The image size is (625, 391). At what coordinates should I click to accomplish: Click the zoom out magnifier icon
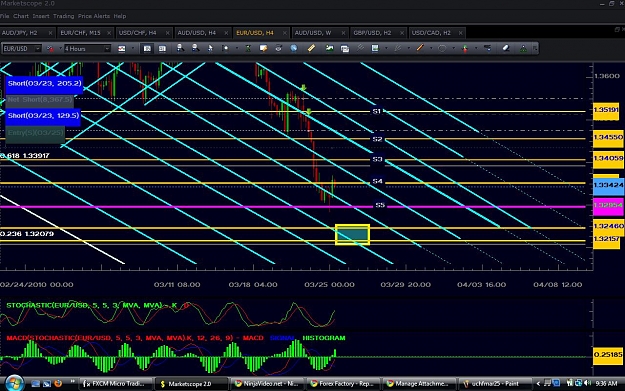point(195,48)
